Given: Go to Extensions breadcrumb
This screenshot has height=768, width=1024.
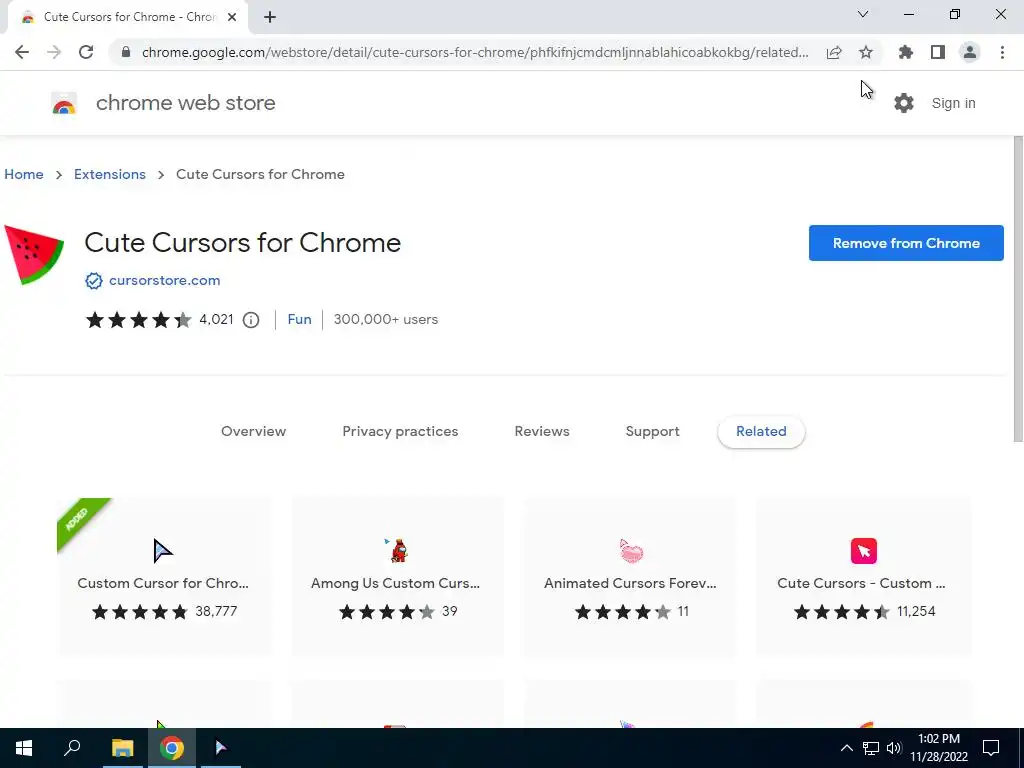Looking at the screenshot, I should (x=110, y=174).
